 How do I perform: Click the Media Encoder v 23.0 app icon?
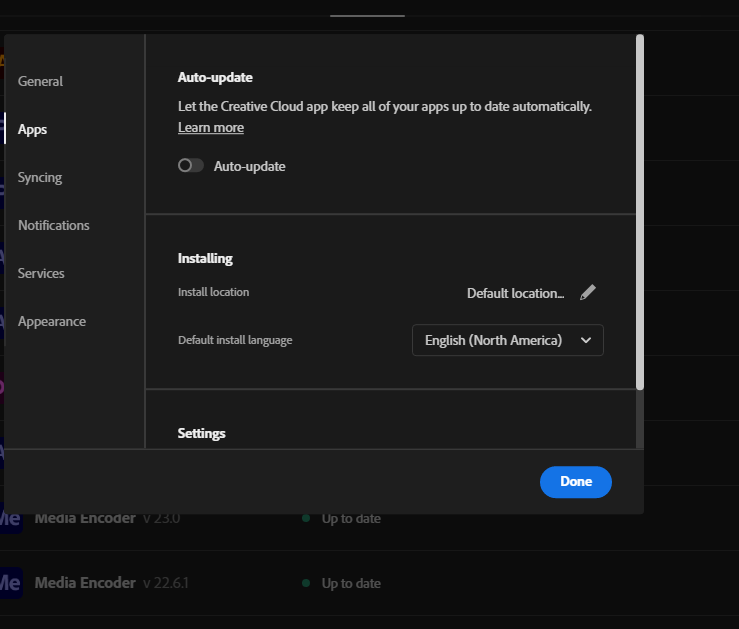pos(10,518)
